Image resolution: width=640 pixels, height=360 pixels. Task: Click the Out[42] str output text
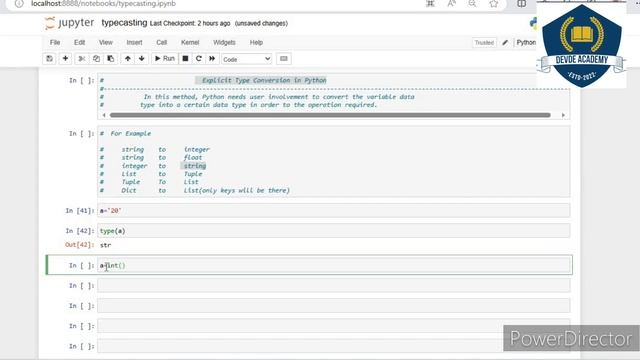[105, 245]
